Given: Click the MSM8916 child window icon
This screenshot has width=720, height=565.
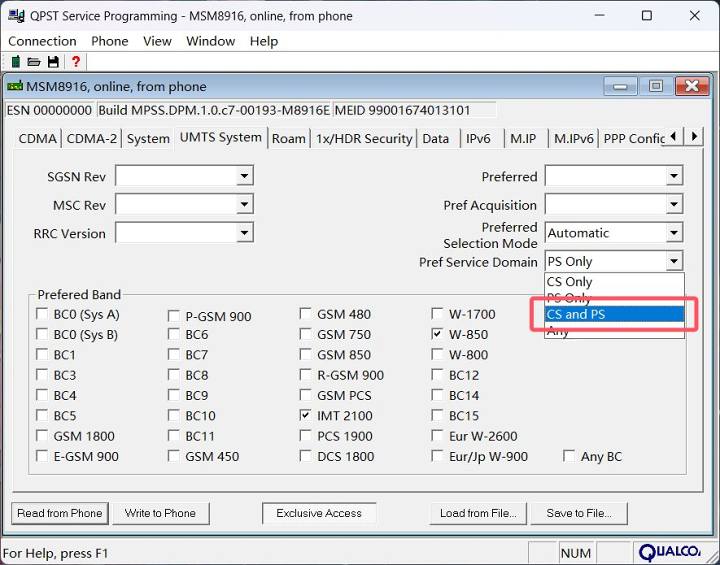Looking at the screenshot, I should click(x=15, y=86).
